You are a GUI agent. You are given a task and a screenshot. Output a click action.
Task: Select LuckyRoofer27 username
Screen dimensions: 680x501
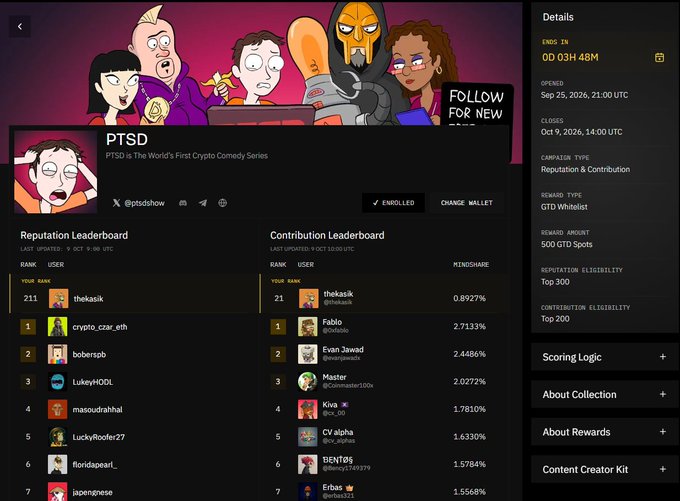pyautogui.click(x=98, y=437)
